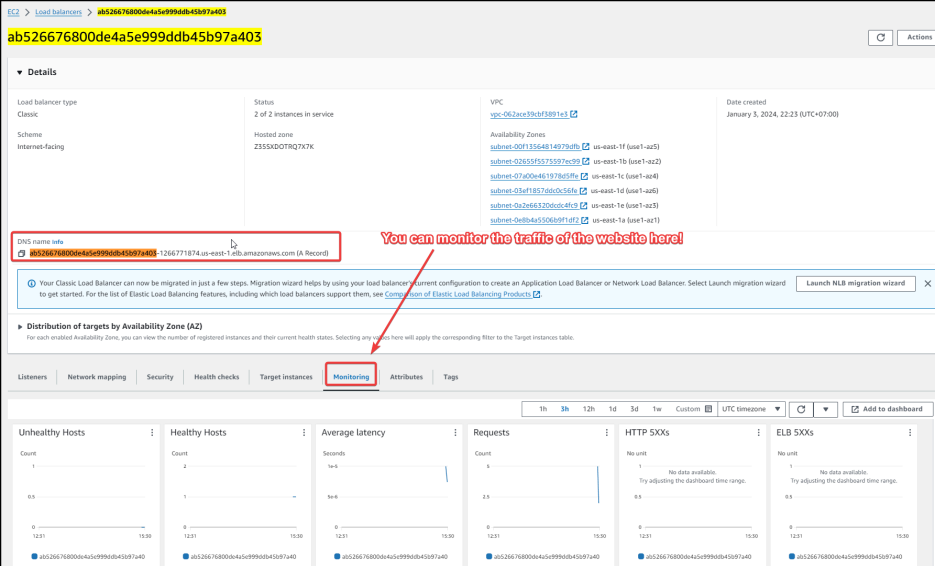Open the Health checks tab
935x566 pixels.
click(x=216, y=377)
